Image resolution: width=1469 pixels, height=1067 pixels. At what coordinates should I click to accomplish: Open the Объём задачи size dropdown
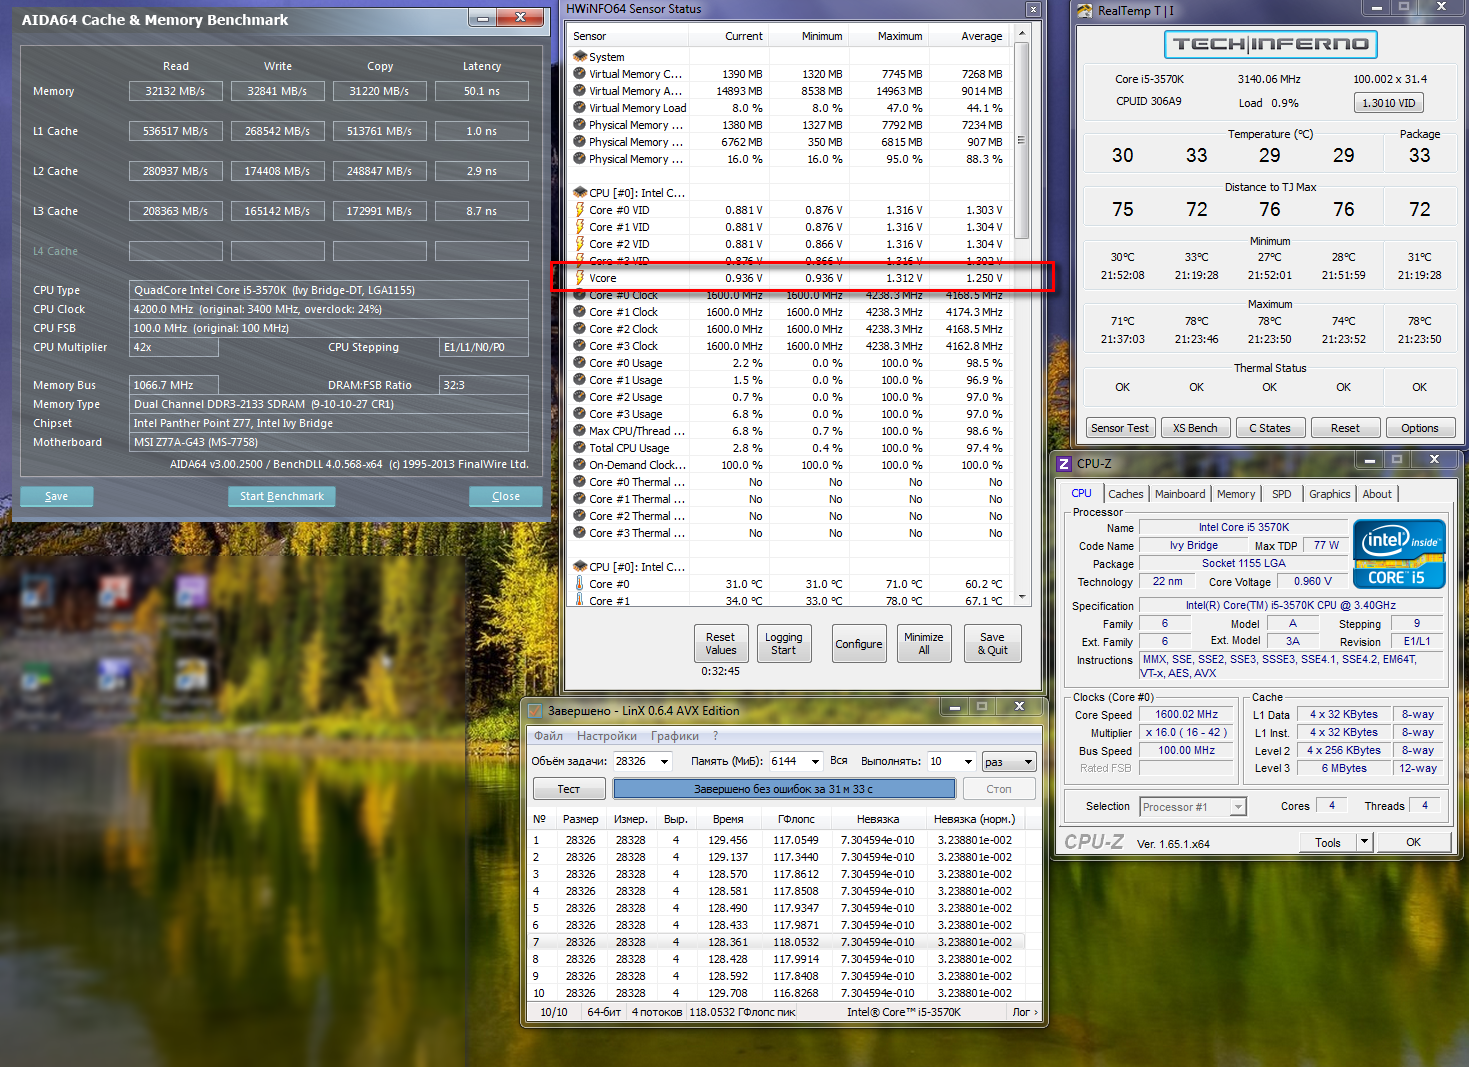coord(666,762)
